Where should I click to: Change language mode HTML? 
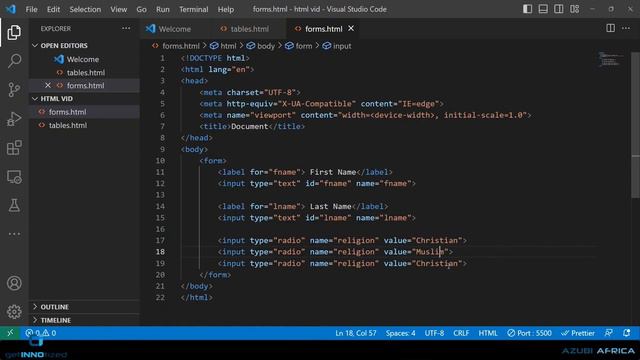pos(488,333)
